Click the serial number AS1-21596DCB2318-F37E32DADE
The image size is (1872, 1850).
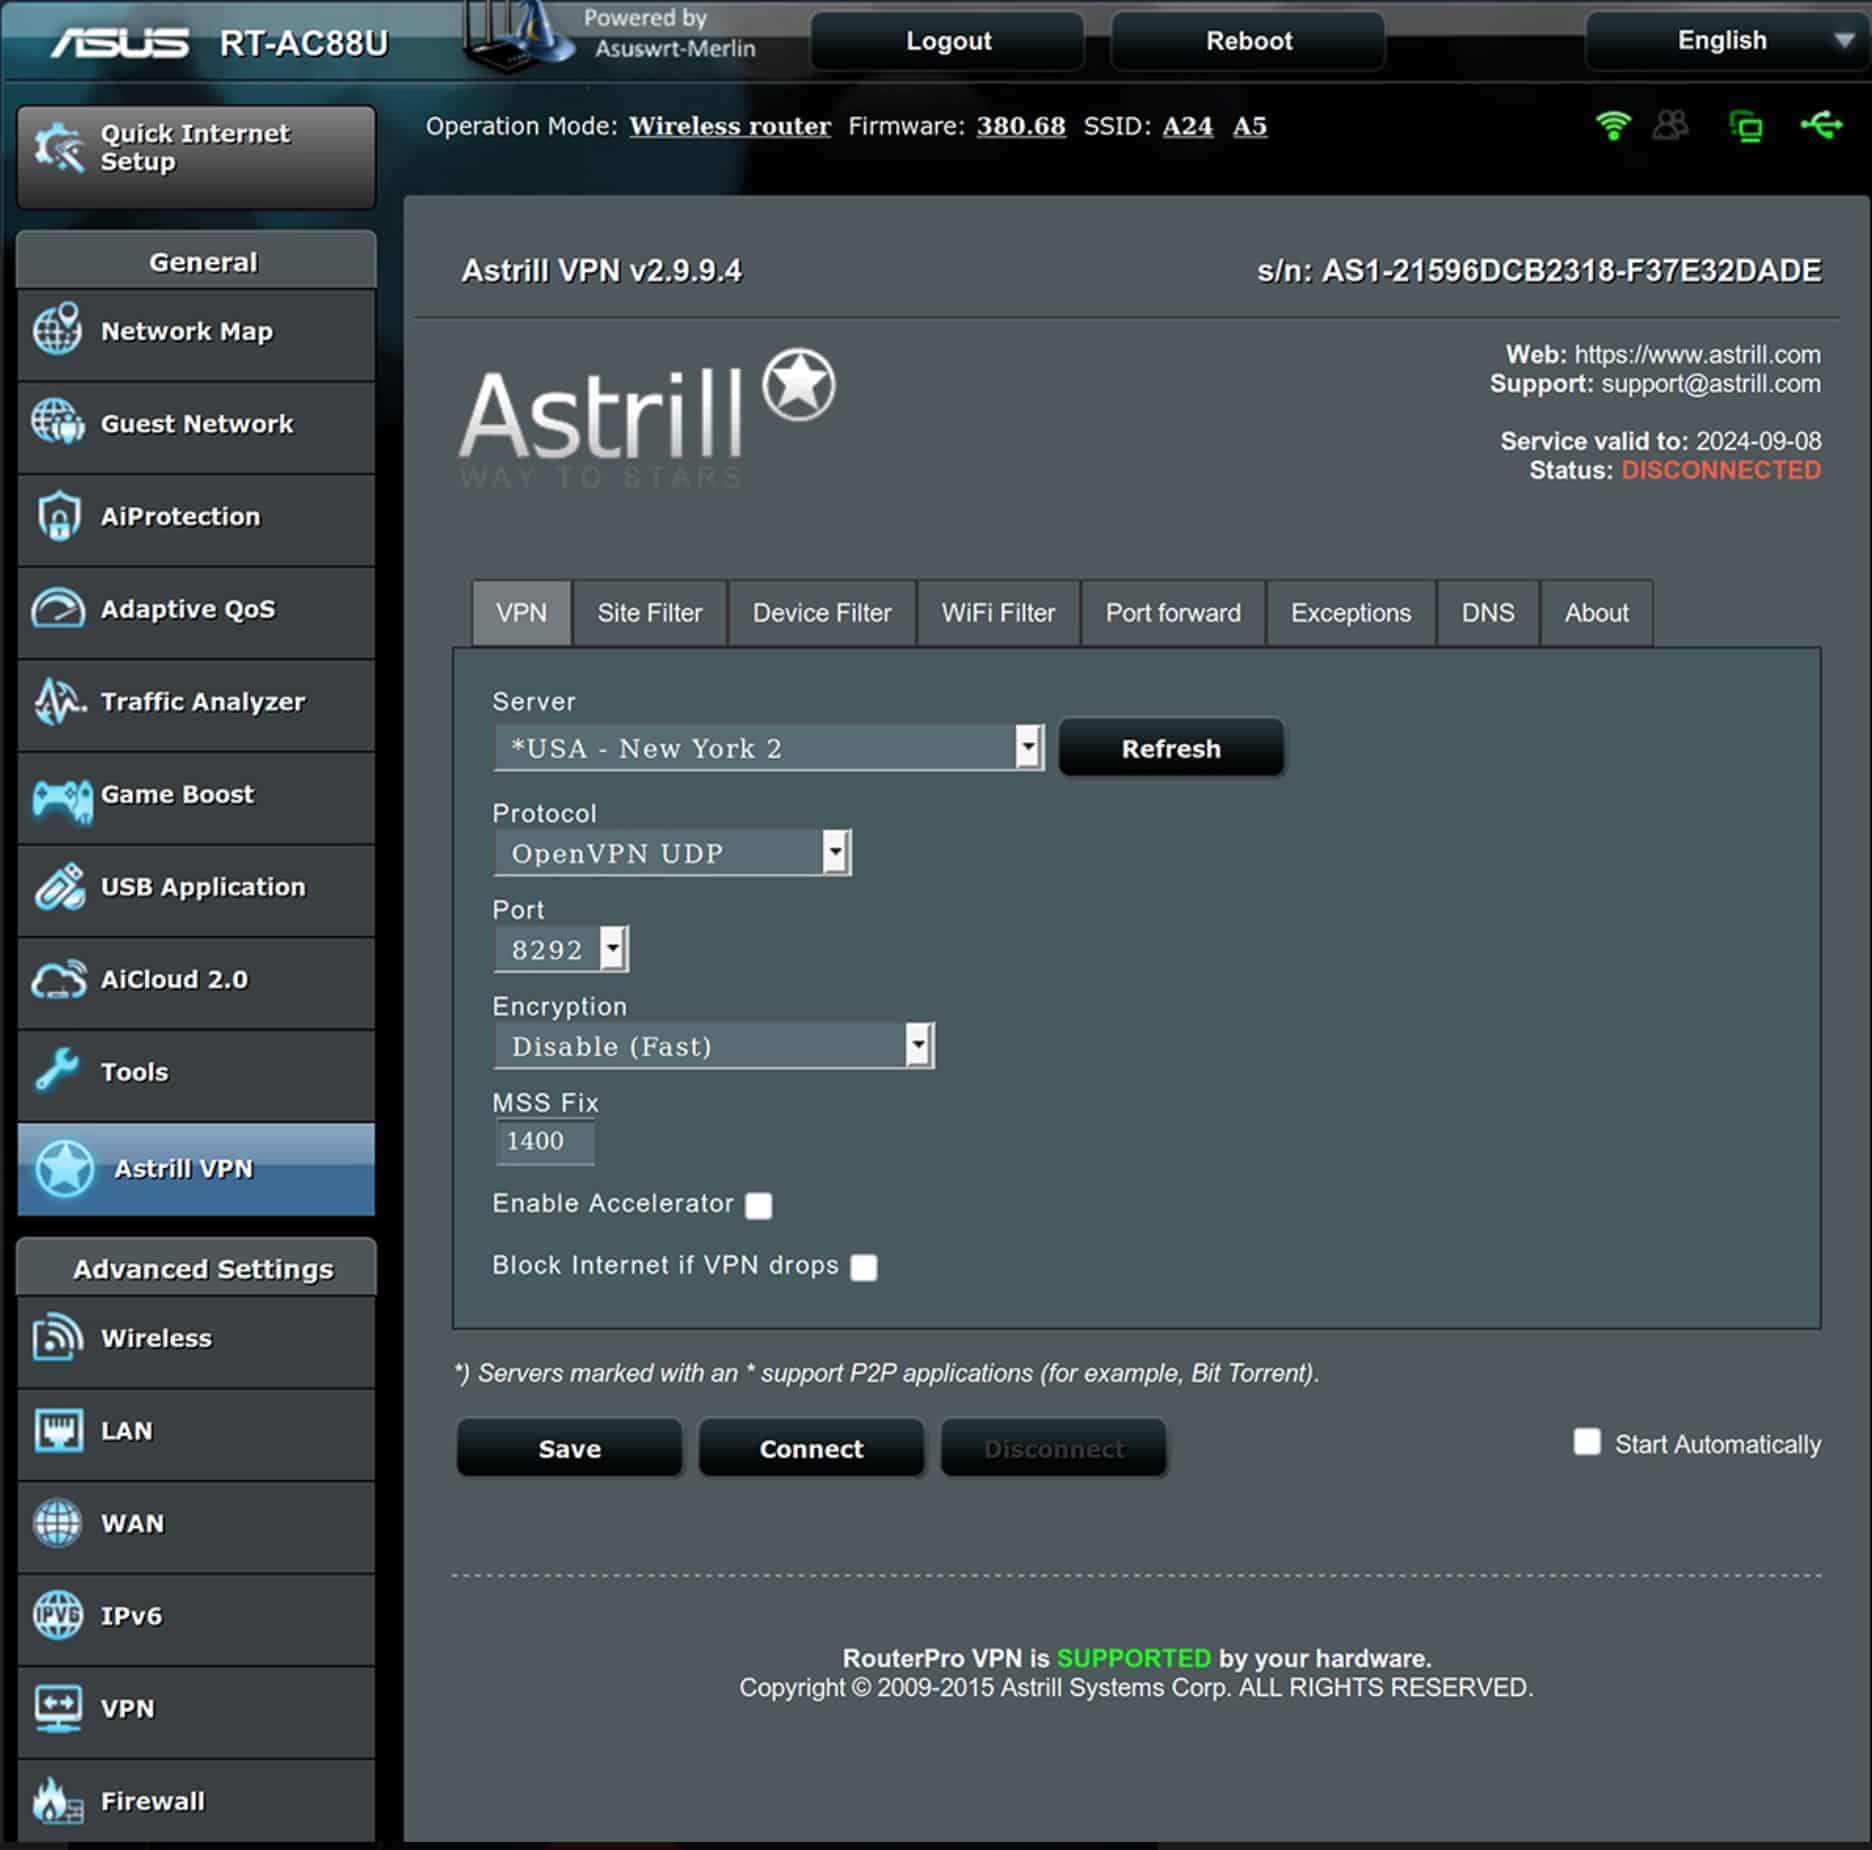coord(1572,271)
